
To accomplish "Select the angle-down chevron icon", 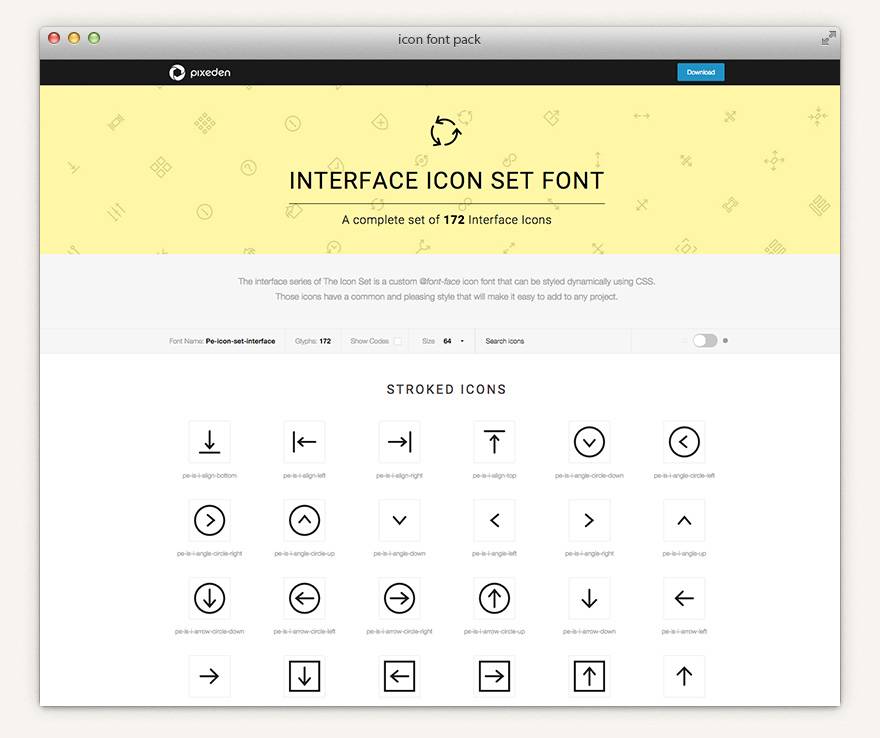I will [399, 520].
